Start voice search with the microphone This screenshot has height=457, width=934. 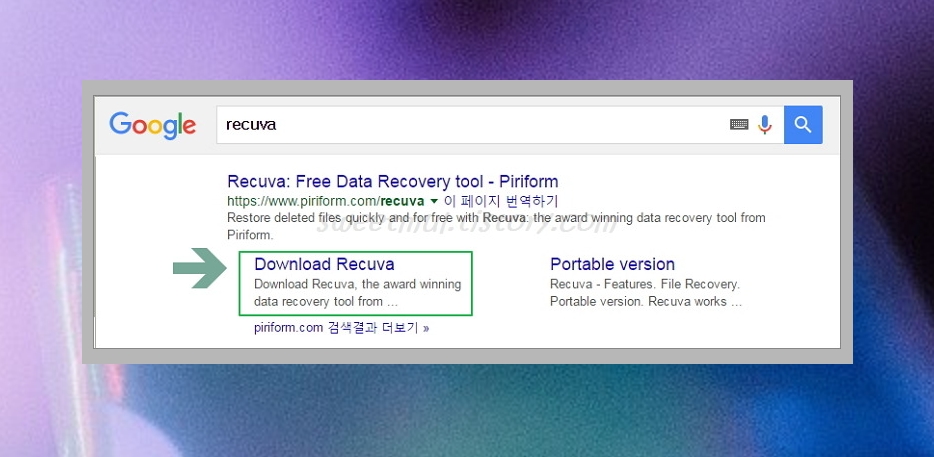coord(765,125)
